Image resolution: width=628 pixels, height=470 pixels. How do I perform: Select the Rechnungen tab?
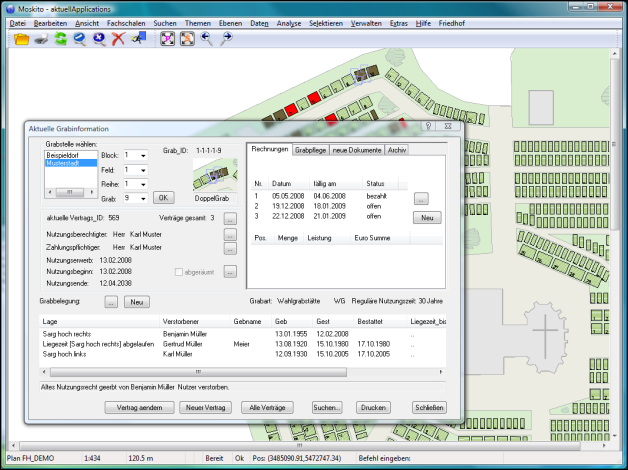pos(270,149)
